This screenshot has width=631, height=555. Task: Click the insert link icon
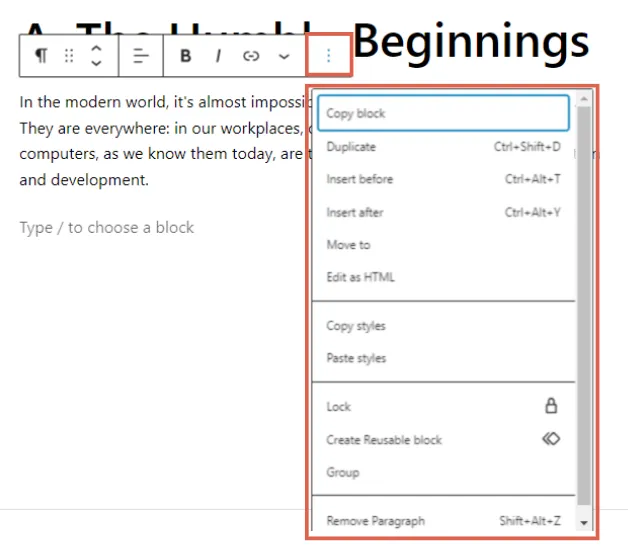point(251,56)
